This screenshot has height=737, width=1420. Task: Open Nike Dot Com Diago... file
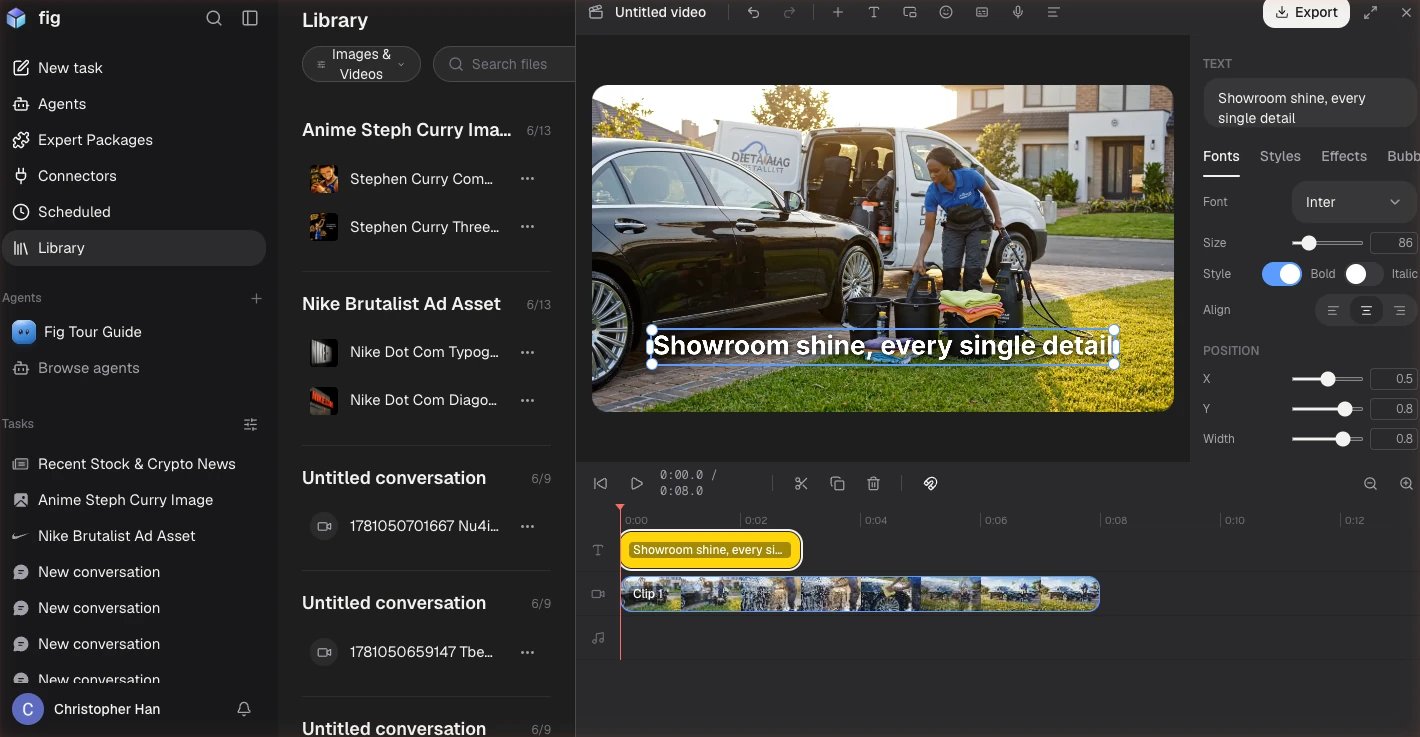click(424, 400)
